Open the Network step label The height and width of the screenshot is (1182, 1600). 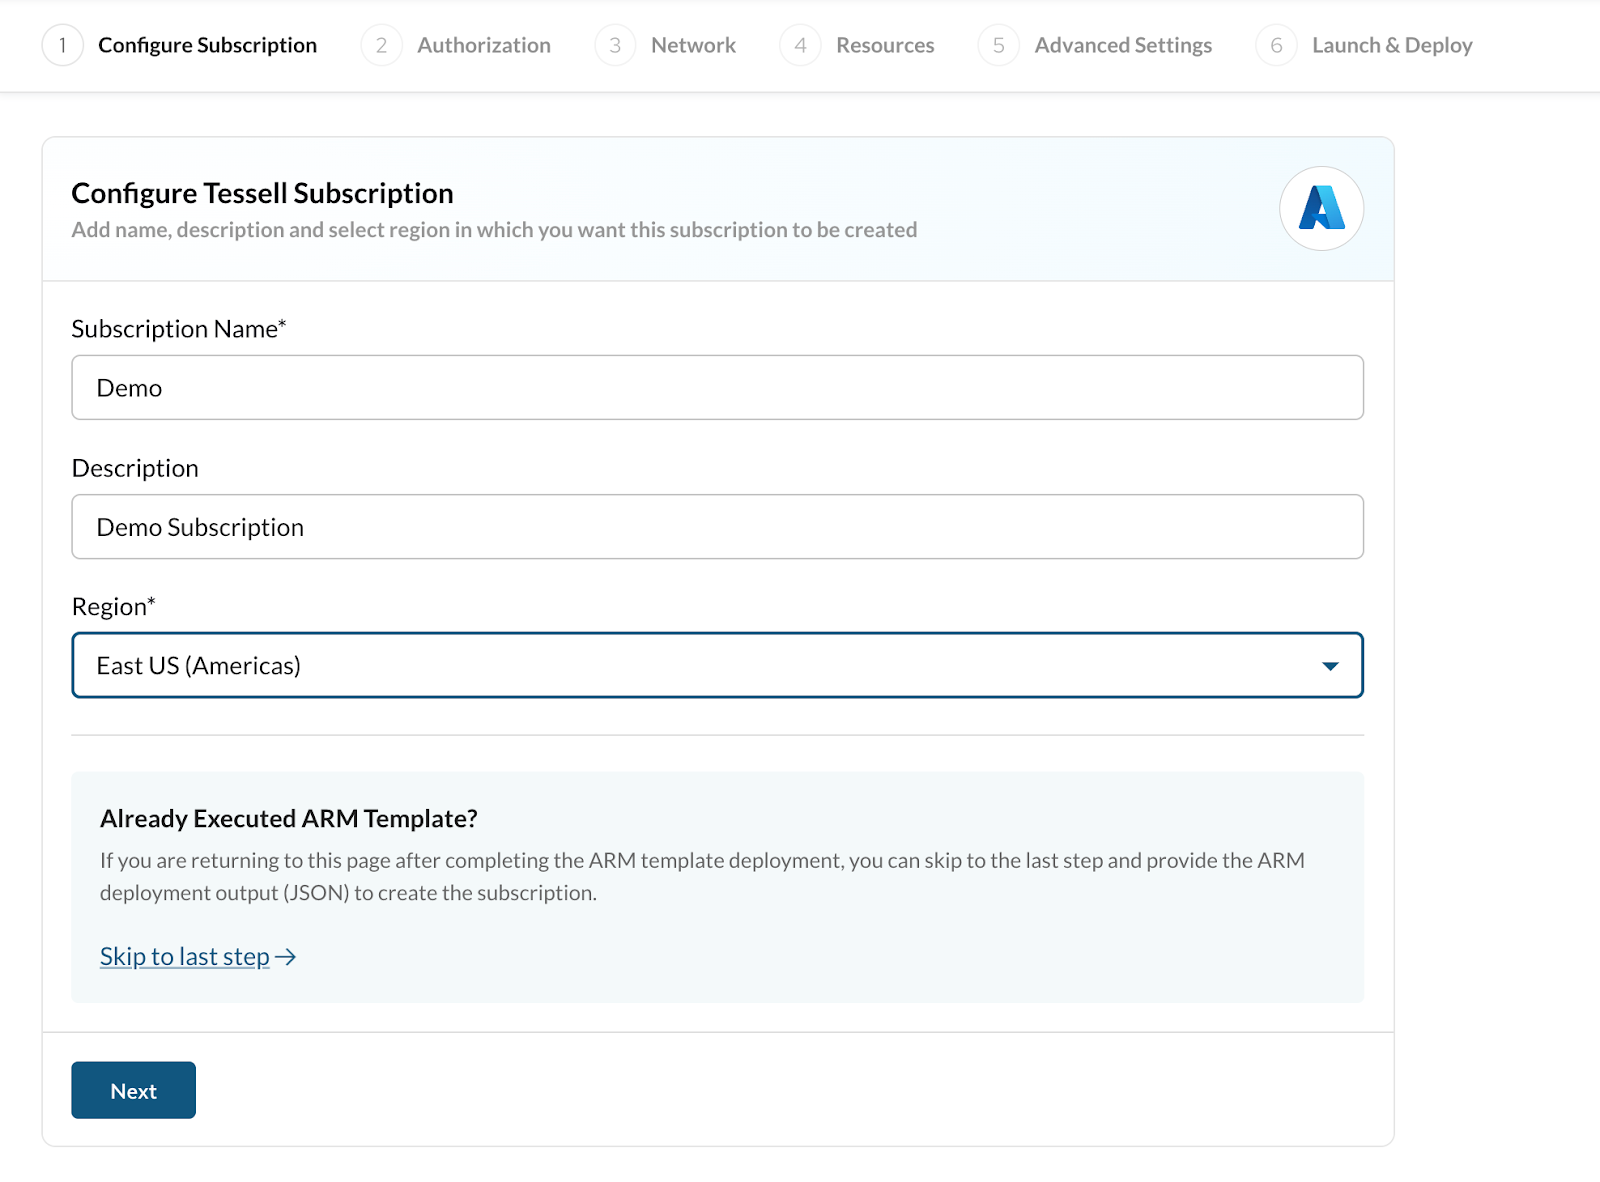coord(693,46)
